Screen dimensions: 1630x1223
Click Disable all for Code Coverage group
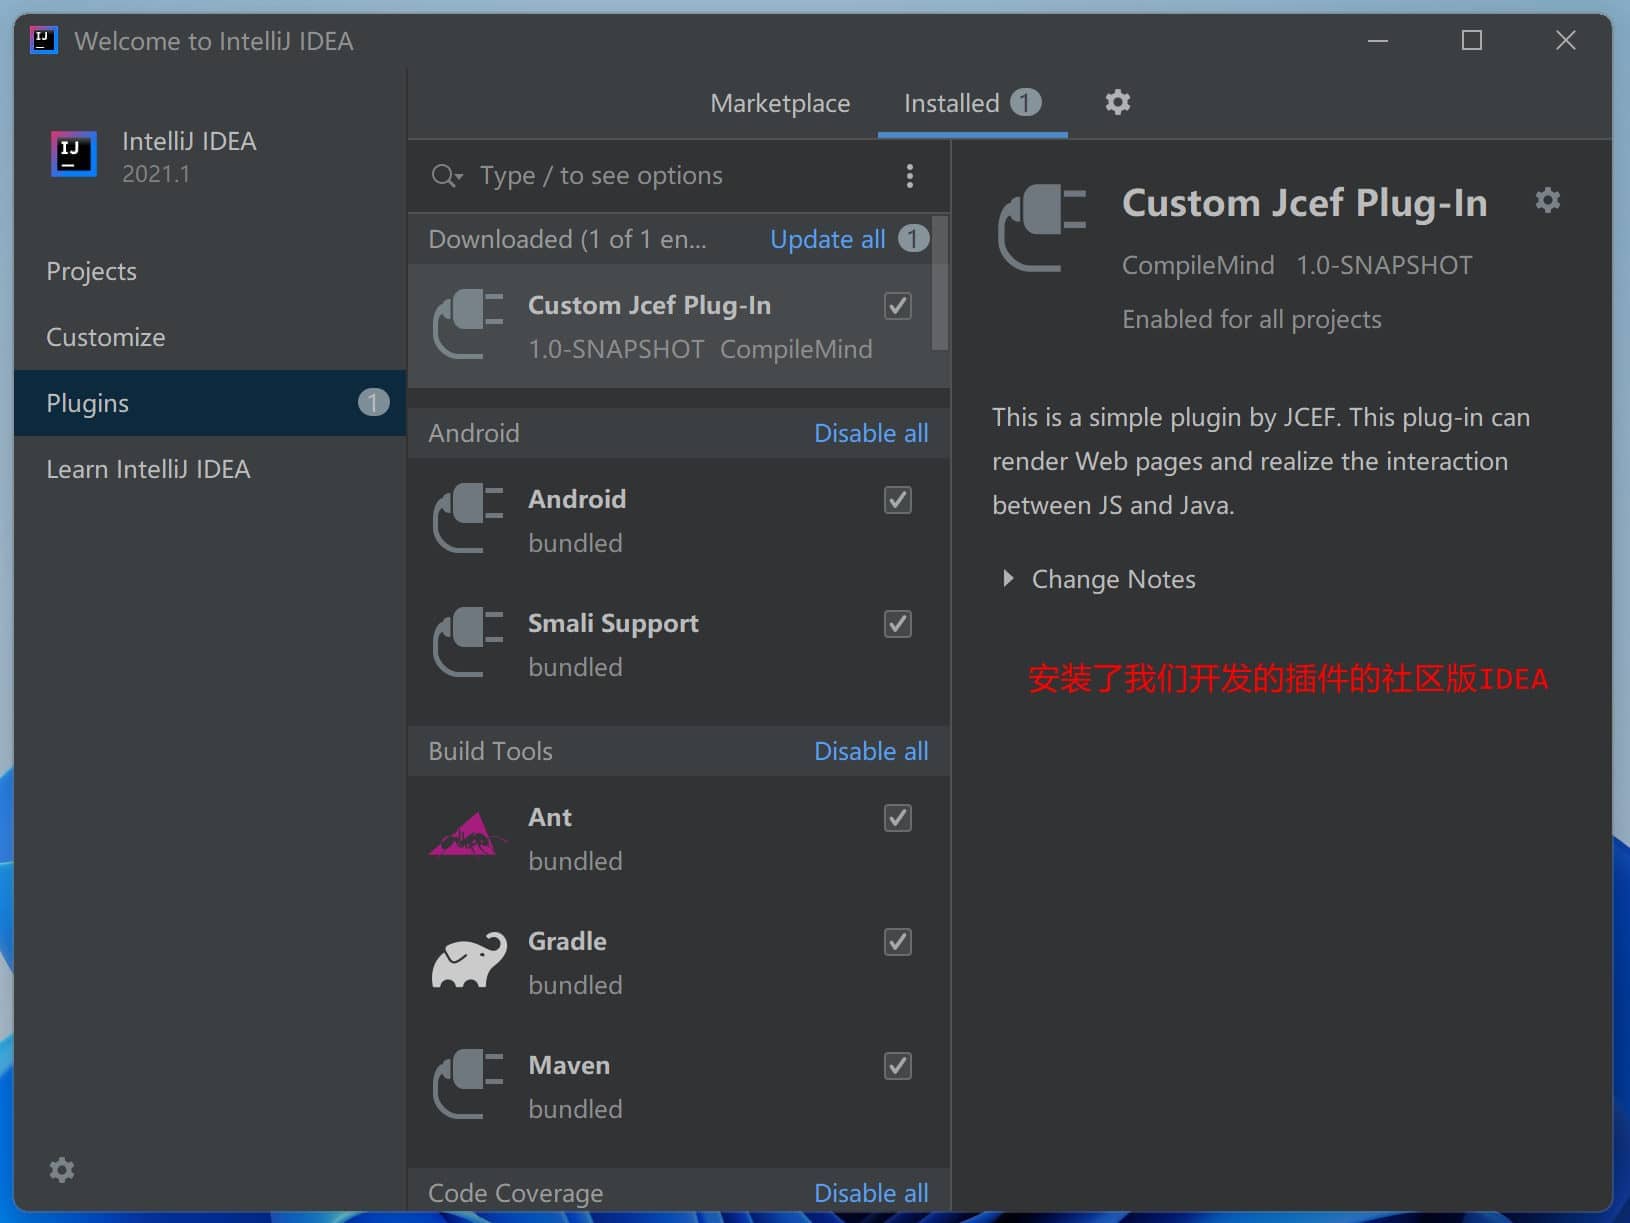(871, 1193)
